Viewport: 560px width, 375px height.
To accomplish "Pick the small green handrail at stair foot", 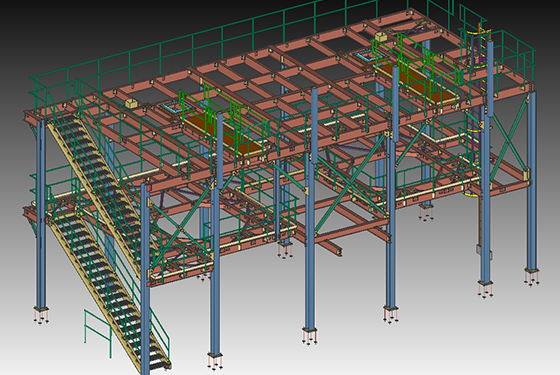I will (98, 333).
